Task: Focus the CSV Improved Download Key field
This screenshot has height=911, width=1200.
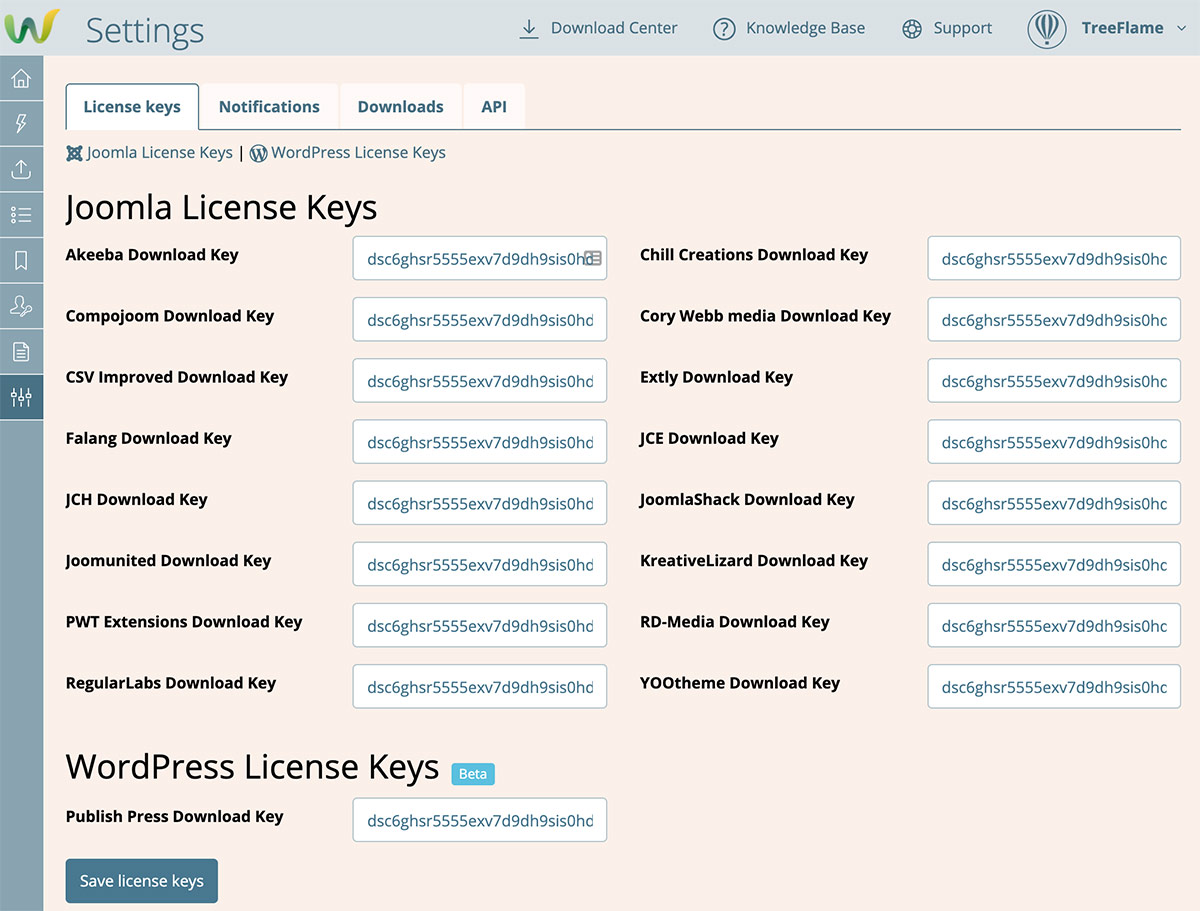Action: (x=480, y=381)
